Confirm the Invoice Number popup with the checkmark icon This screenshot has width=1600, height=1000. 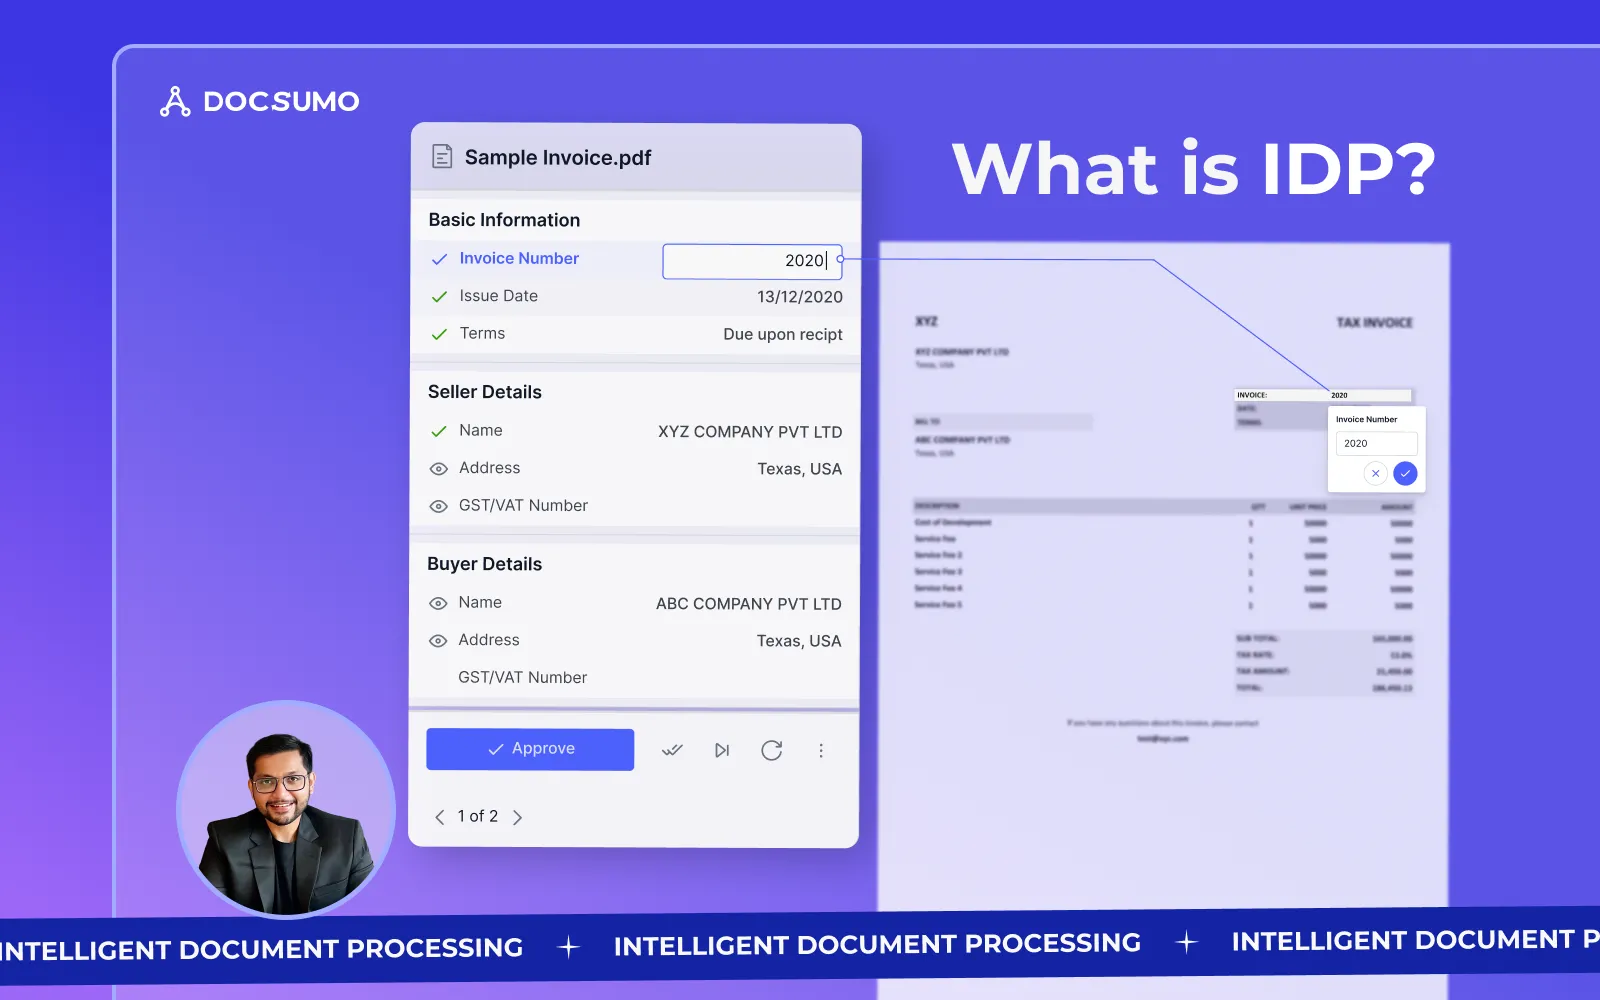pos(1406,473)
